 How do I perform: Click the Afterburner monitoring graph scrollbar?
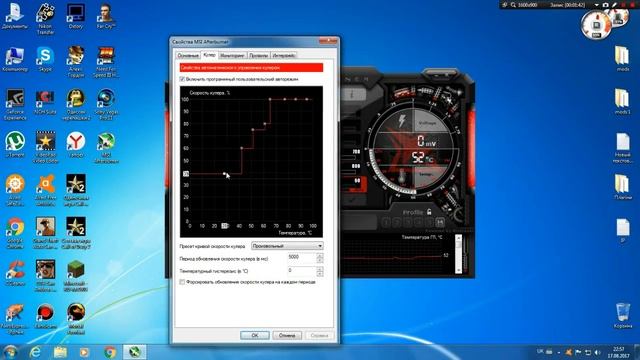459,254
